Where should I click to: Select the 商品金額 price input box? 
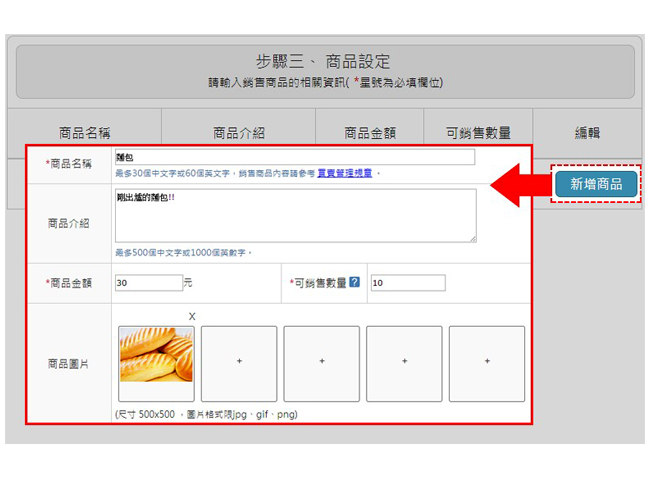coord(148,283)
